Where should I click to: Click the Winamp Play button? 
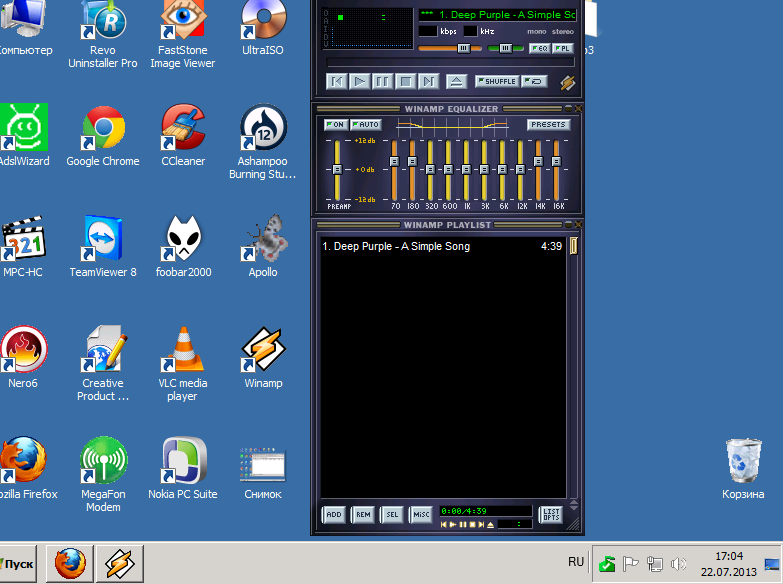360,81
